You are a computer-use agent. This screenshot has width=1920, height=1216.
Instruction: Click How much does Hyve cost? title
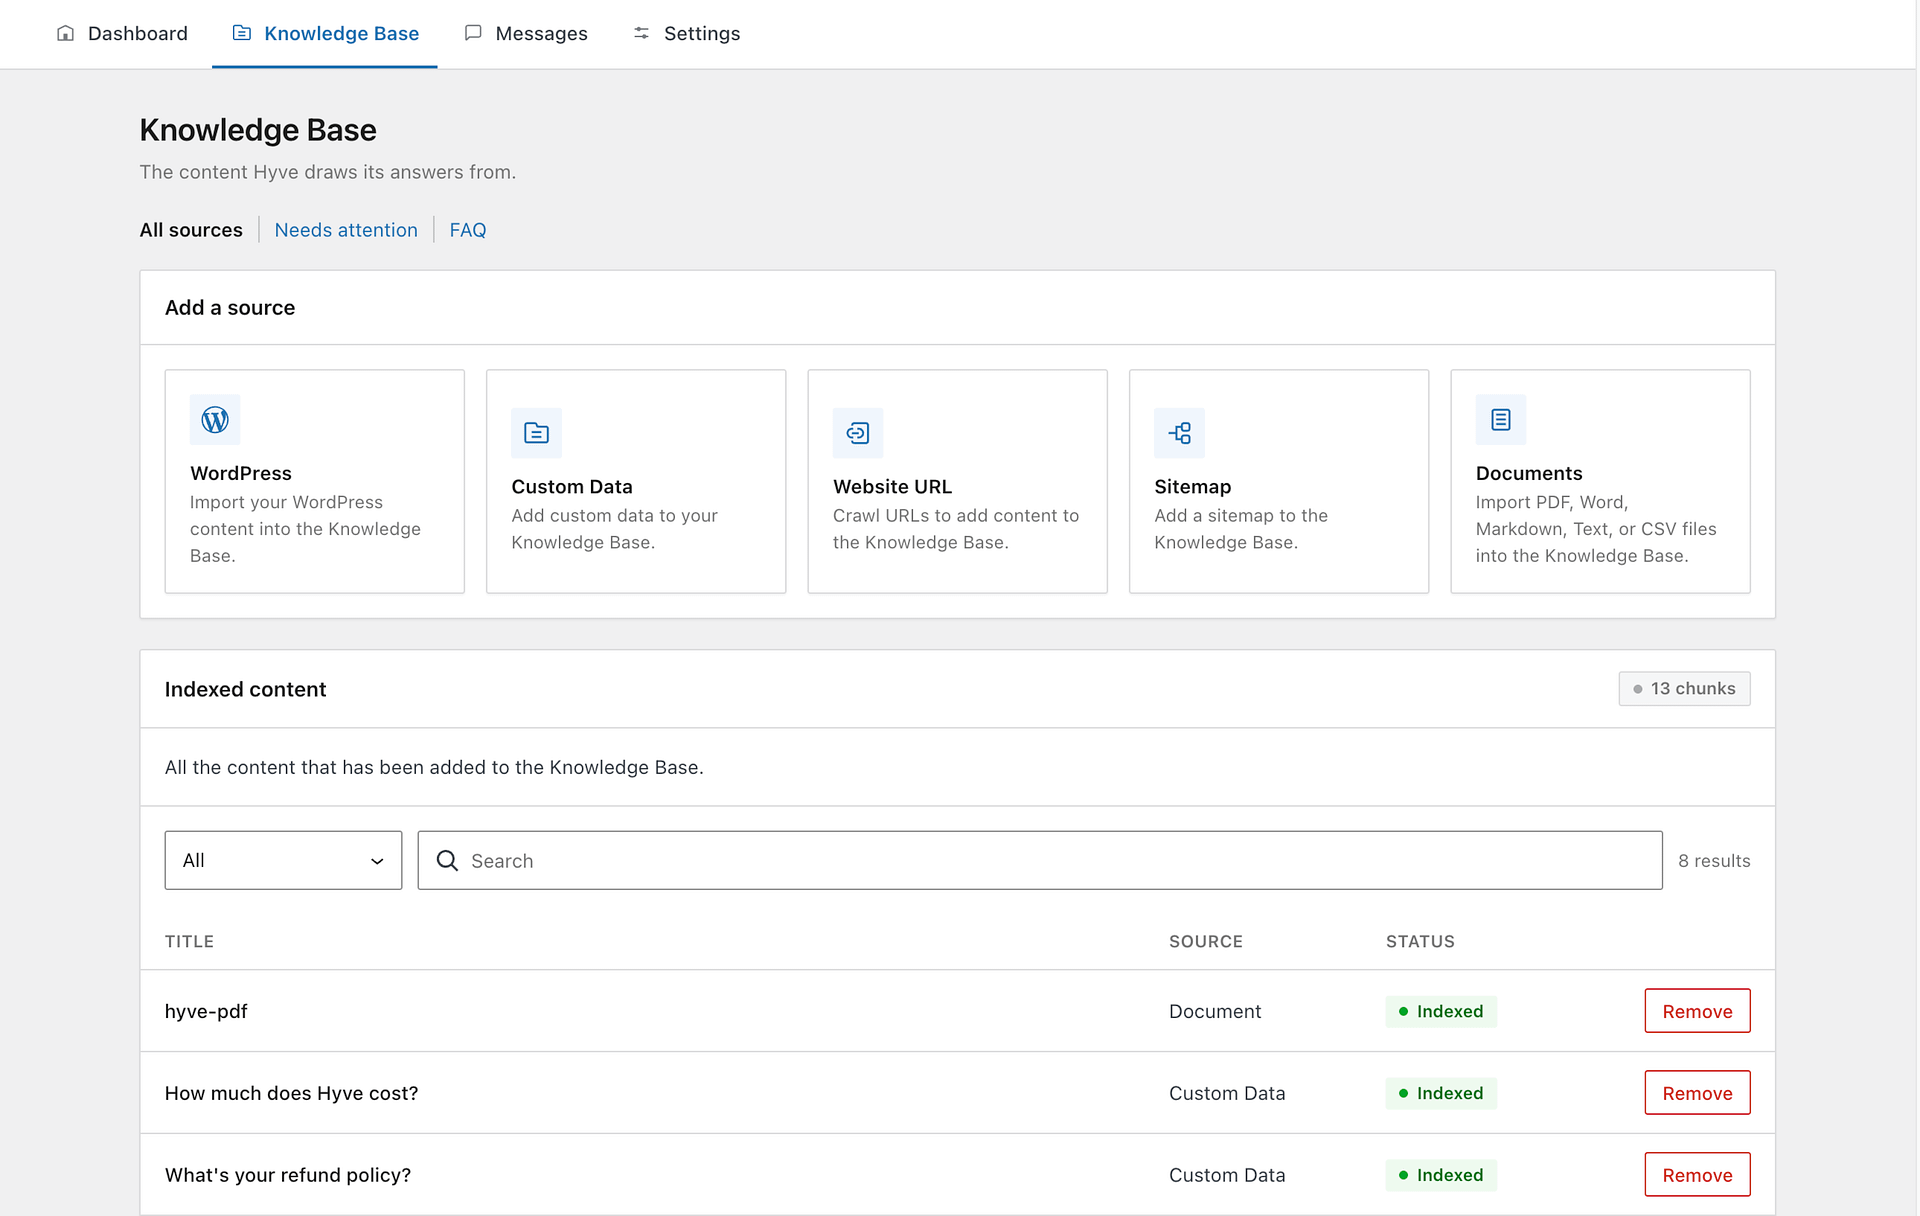pyautogui.click(x=291, y=1093)
